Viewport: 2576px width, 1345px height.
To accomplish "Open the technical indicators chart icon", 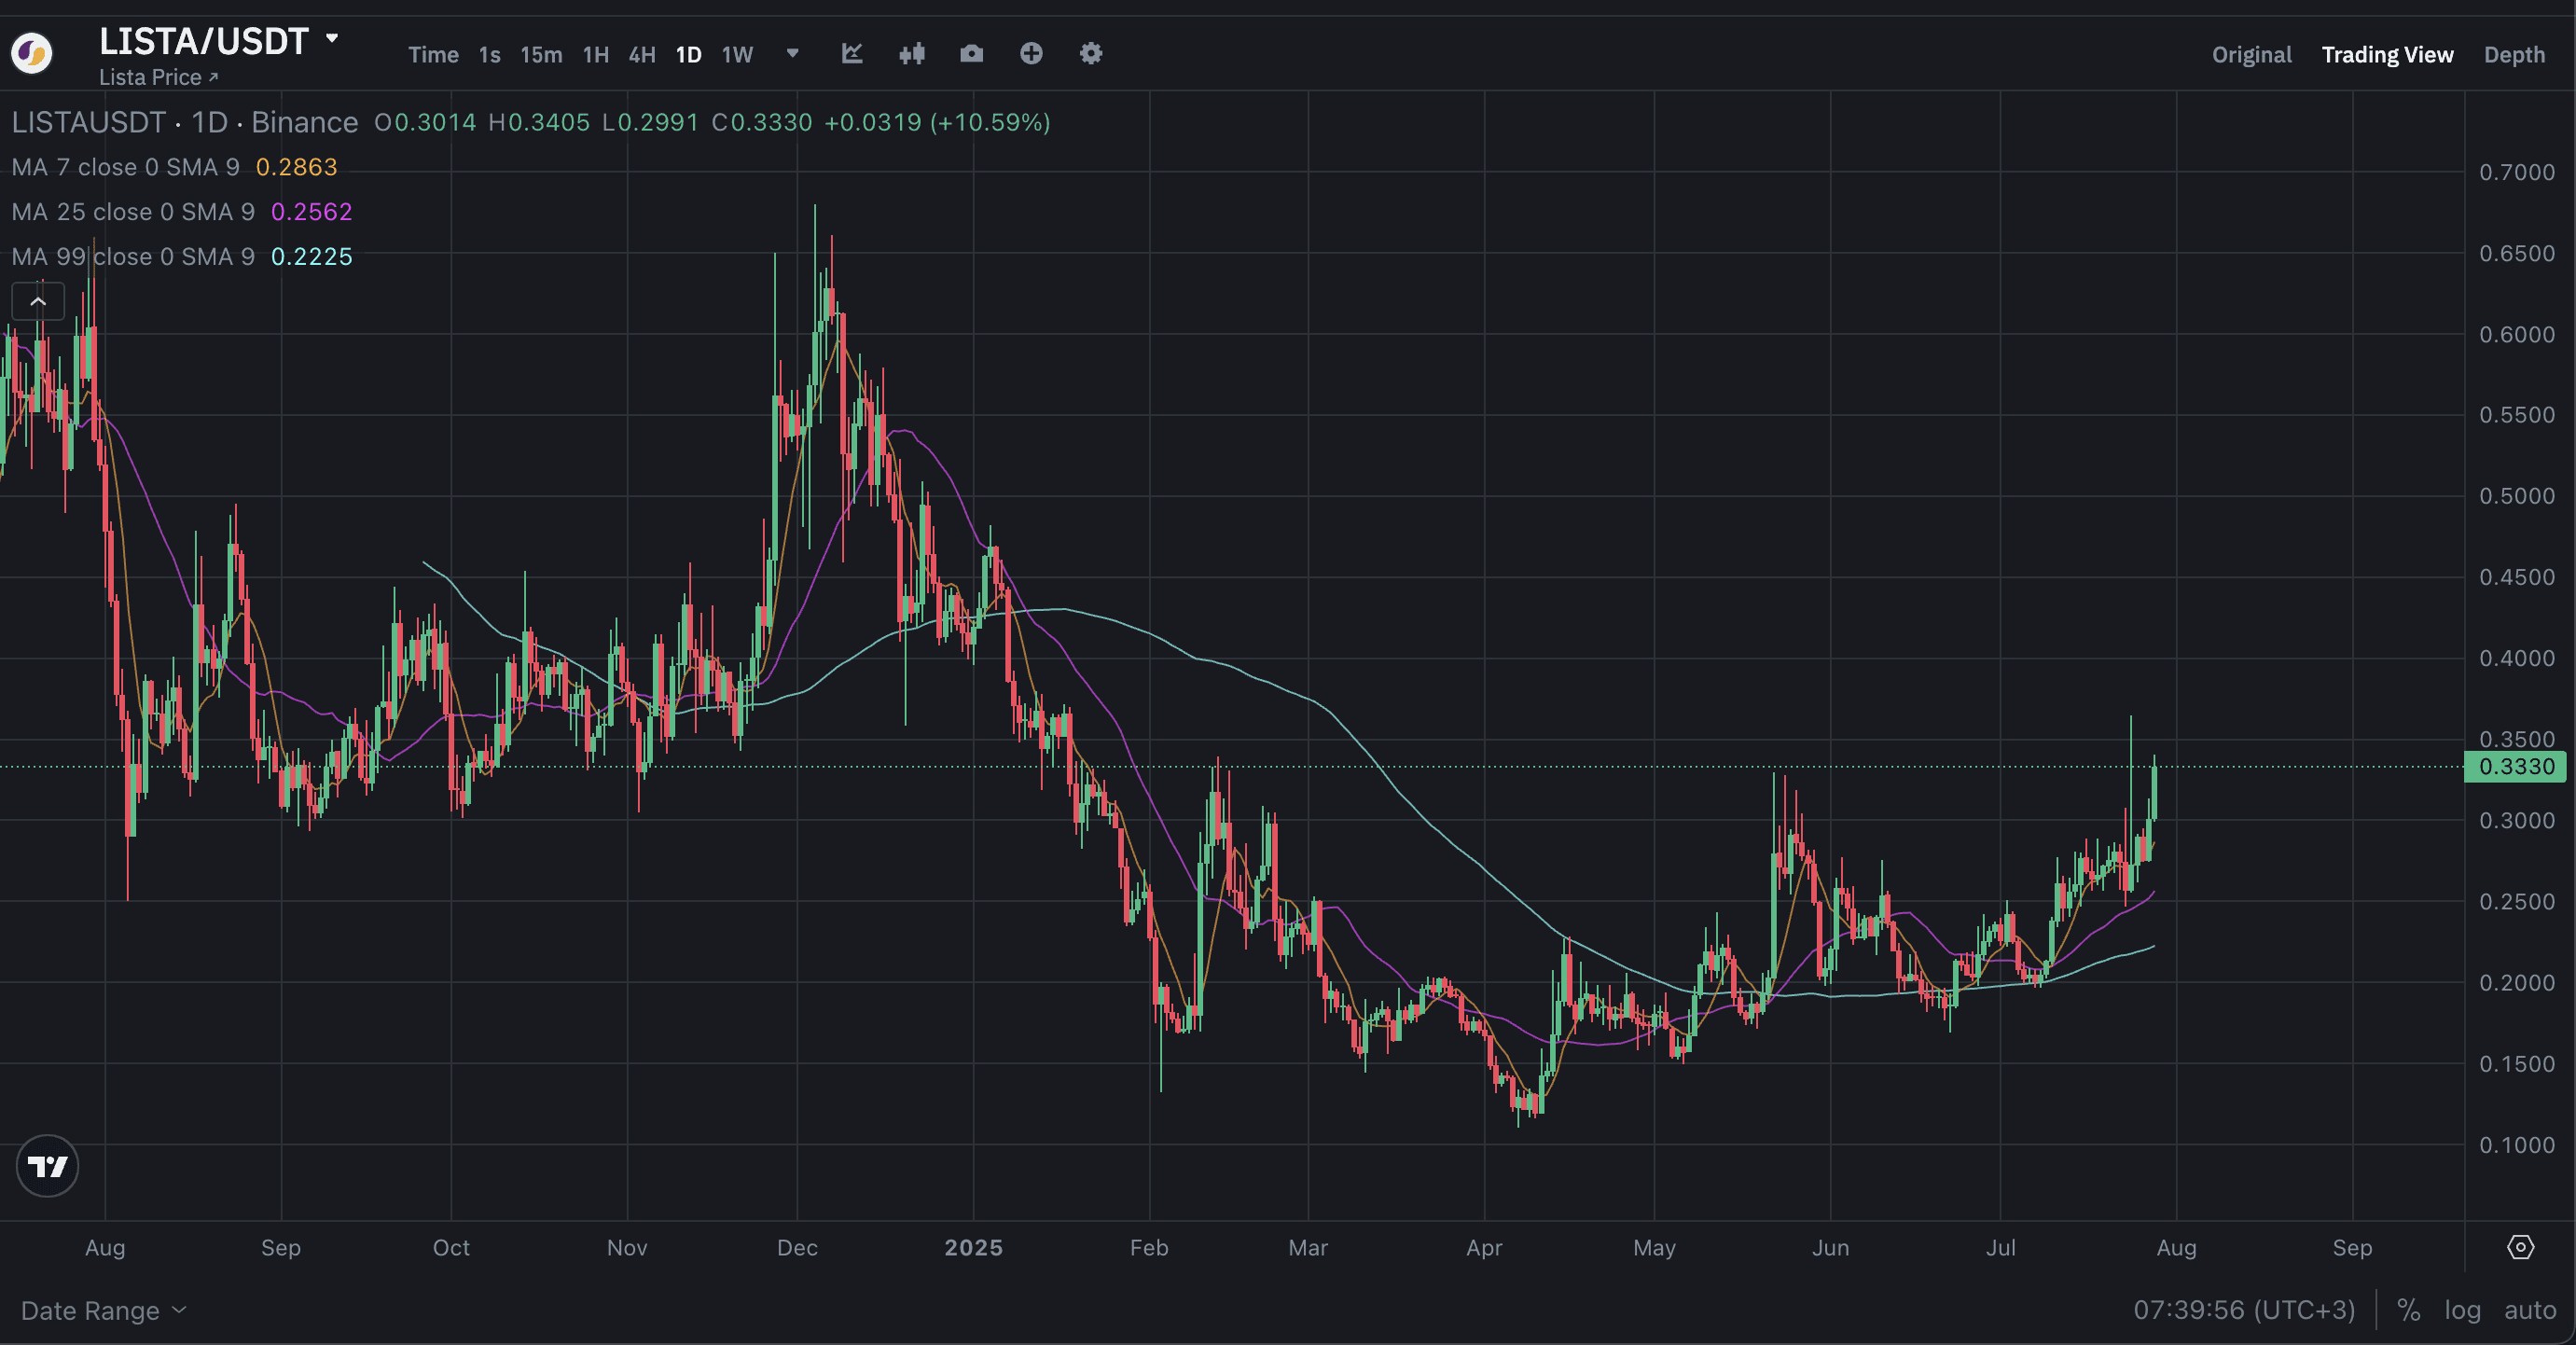I will 852,54.
